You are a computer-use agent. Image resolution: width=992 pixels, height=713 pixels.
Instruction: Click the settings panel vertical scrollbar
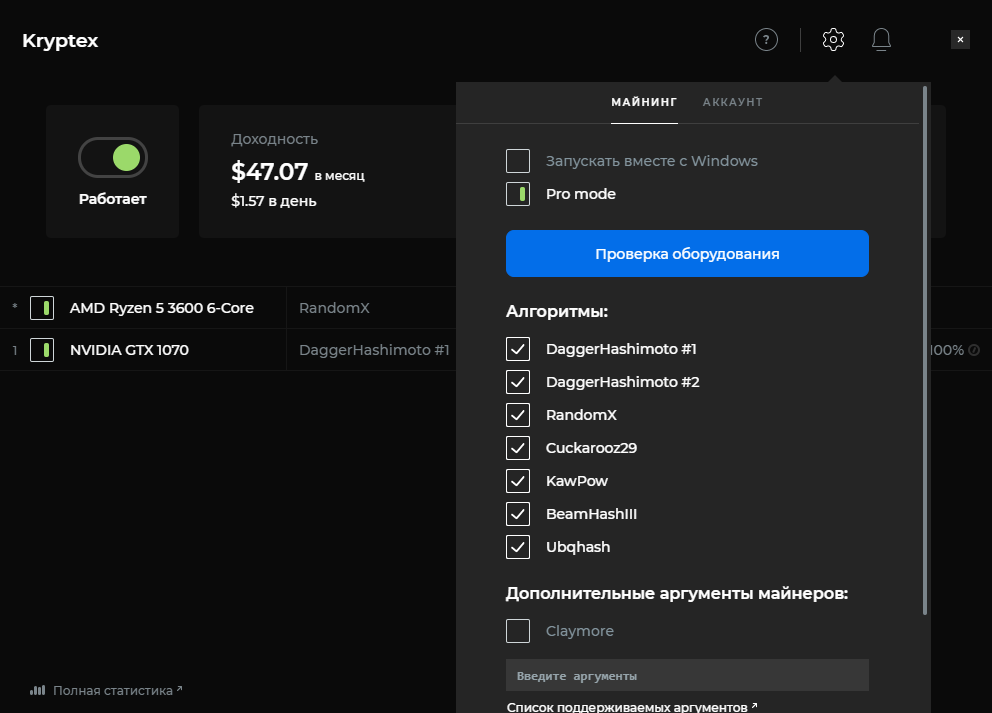[925, 350]
